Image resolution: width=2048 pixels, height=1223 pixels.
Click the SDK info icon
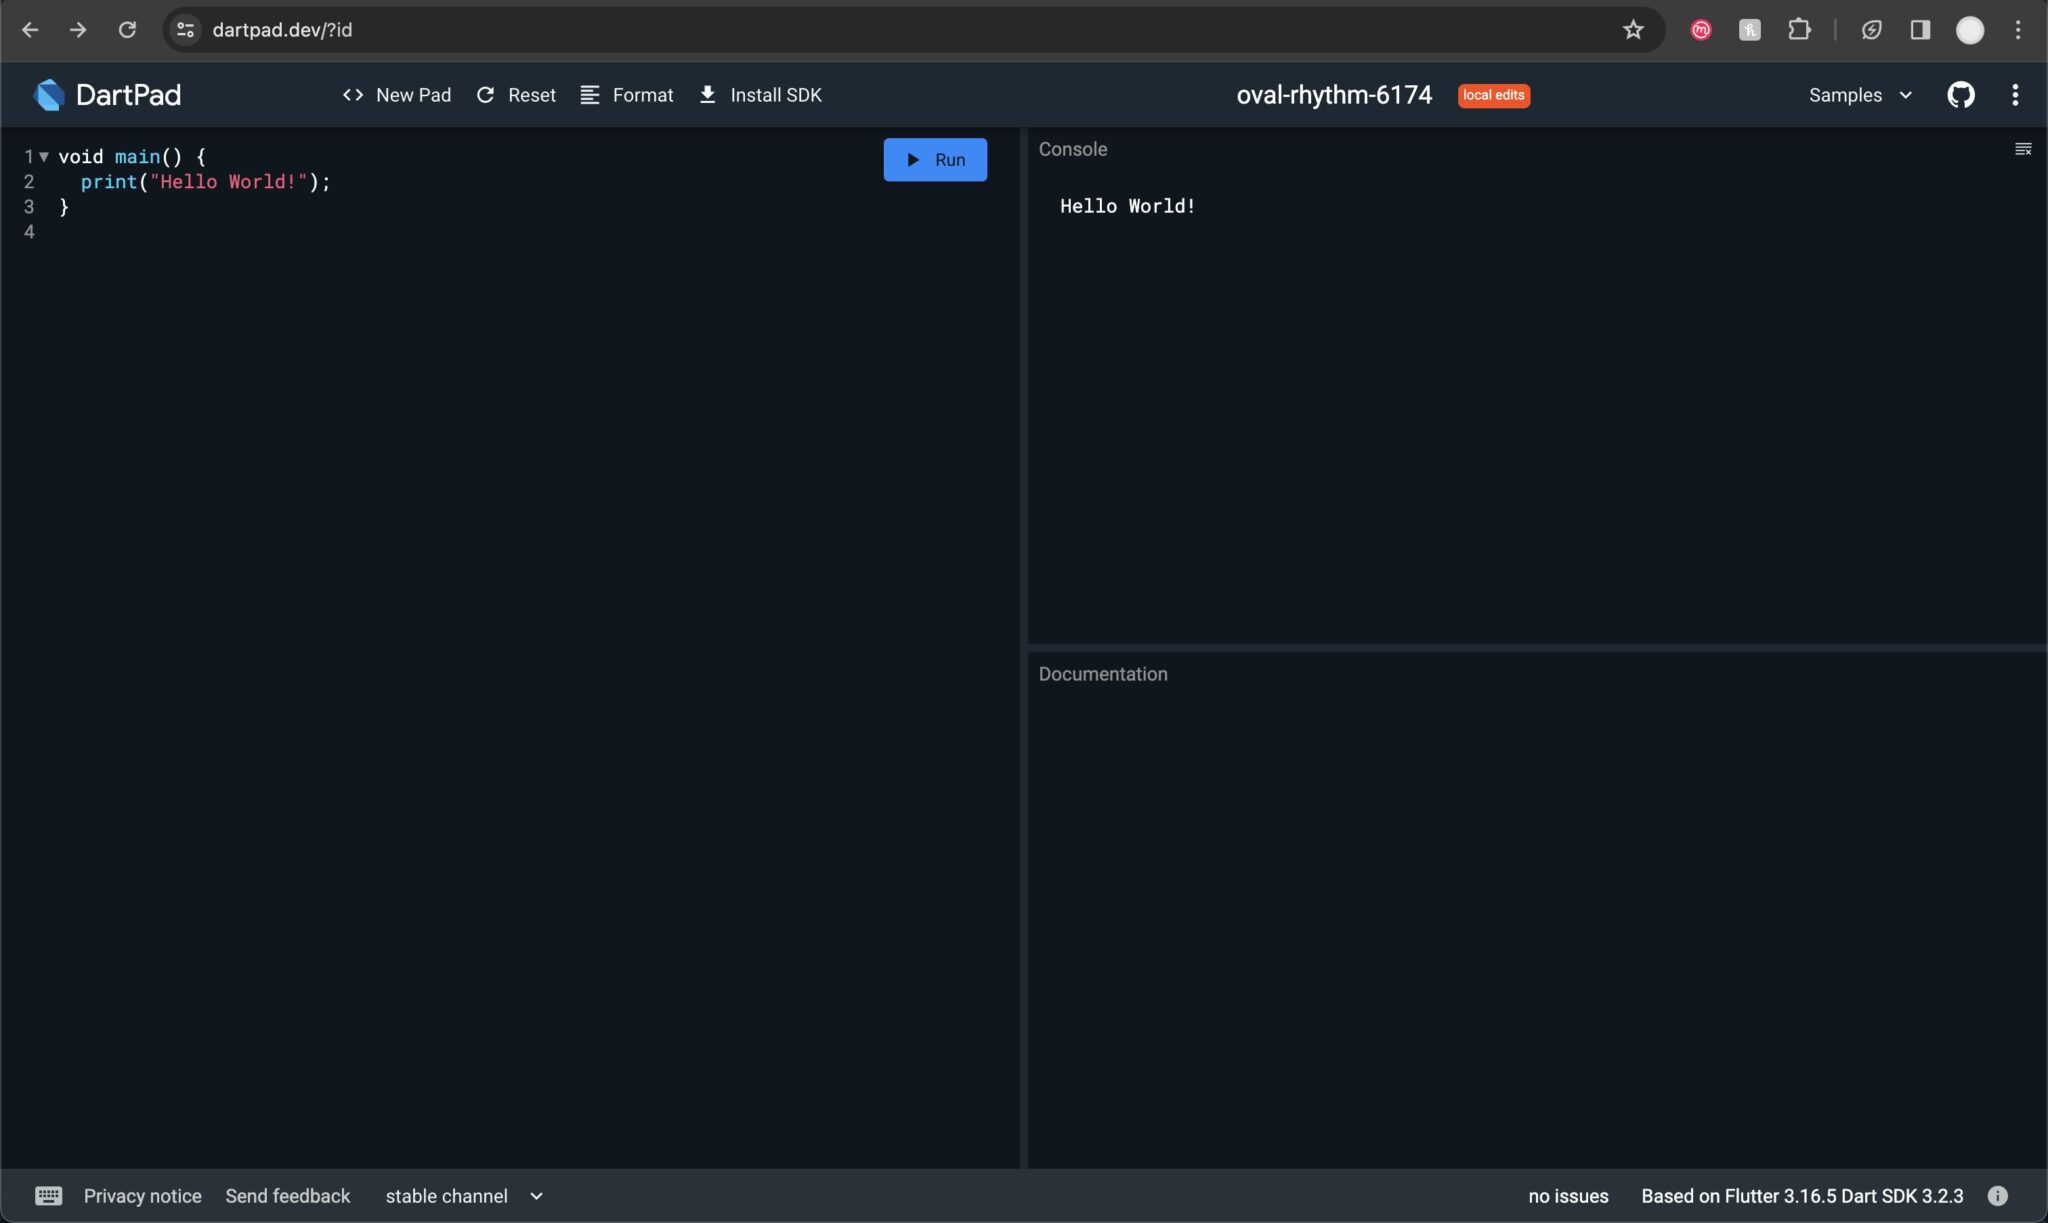click(x=1997, y=1196)
